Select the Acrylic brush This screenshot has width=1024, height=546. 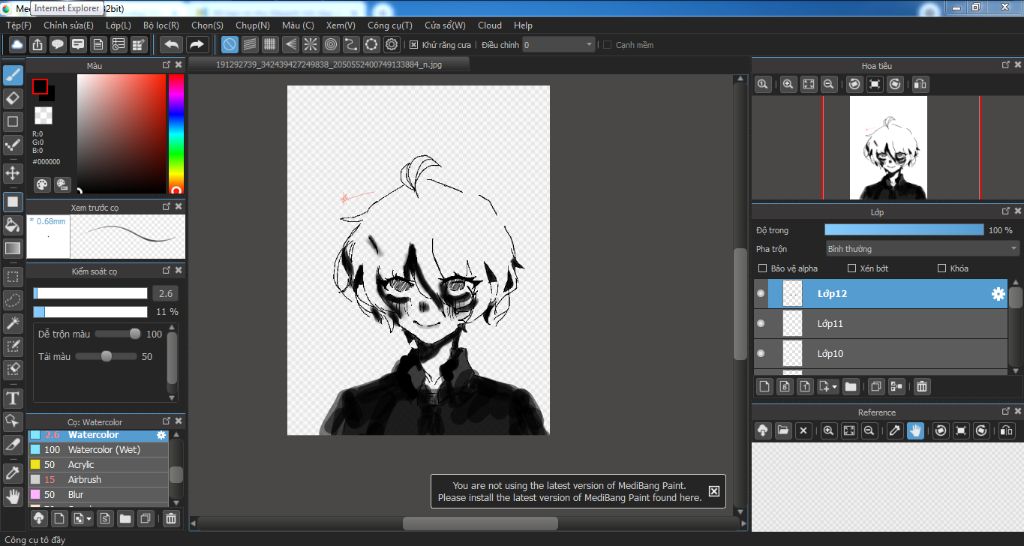point(98,464)
